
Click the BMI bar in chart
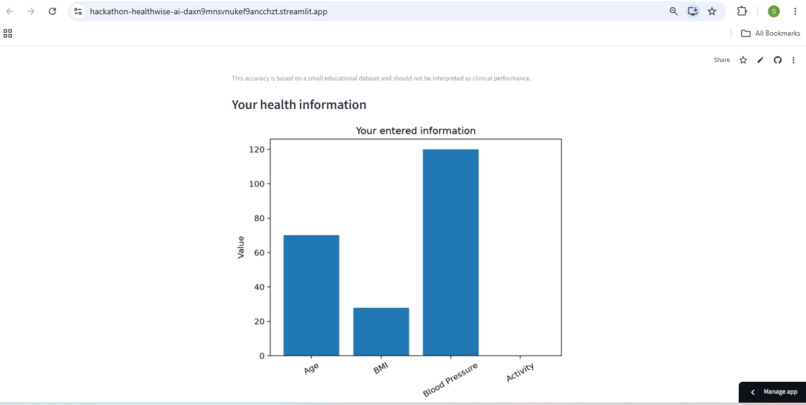click(x=381, y=332)
